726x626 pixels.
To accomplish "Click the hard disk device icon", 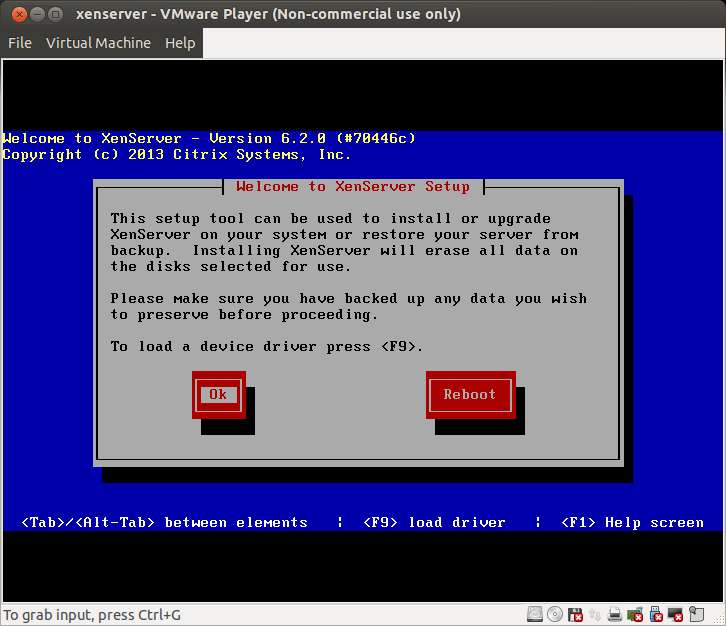I will 535,614.
